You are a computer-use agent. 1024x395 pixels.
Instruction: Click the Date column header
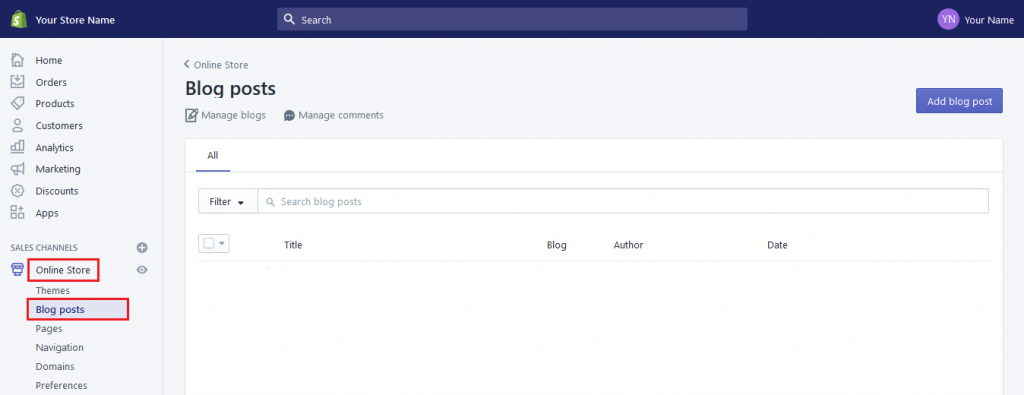[777, 245]
